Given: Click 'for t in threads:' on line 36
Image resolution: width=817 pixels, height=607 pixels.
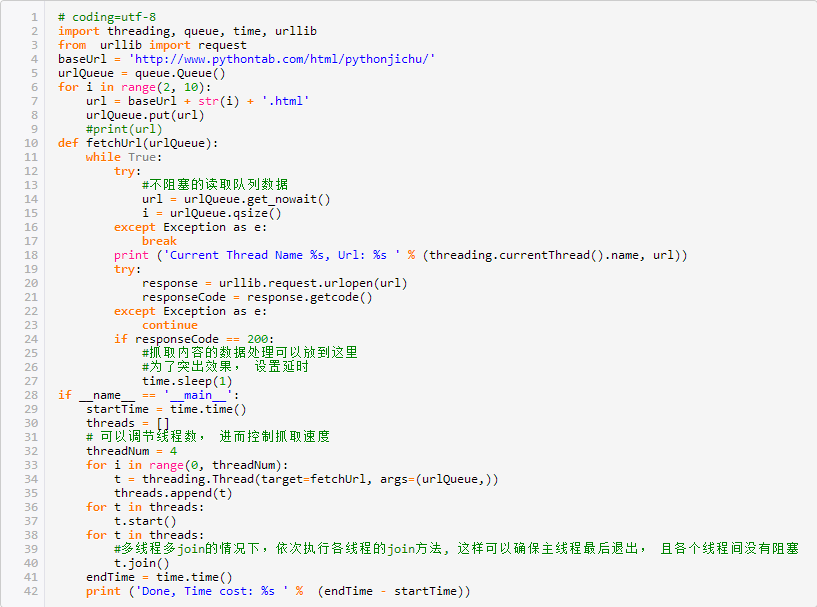Looking at the screenshot, I should pyautogui.click(x=145, y=507).
